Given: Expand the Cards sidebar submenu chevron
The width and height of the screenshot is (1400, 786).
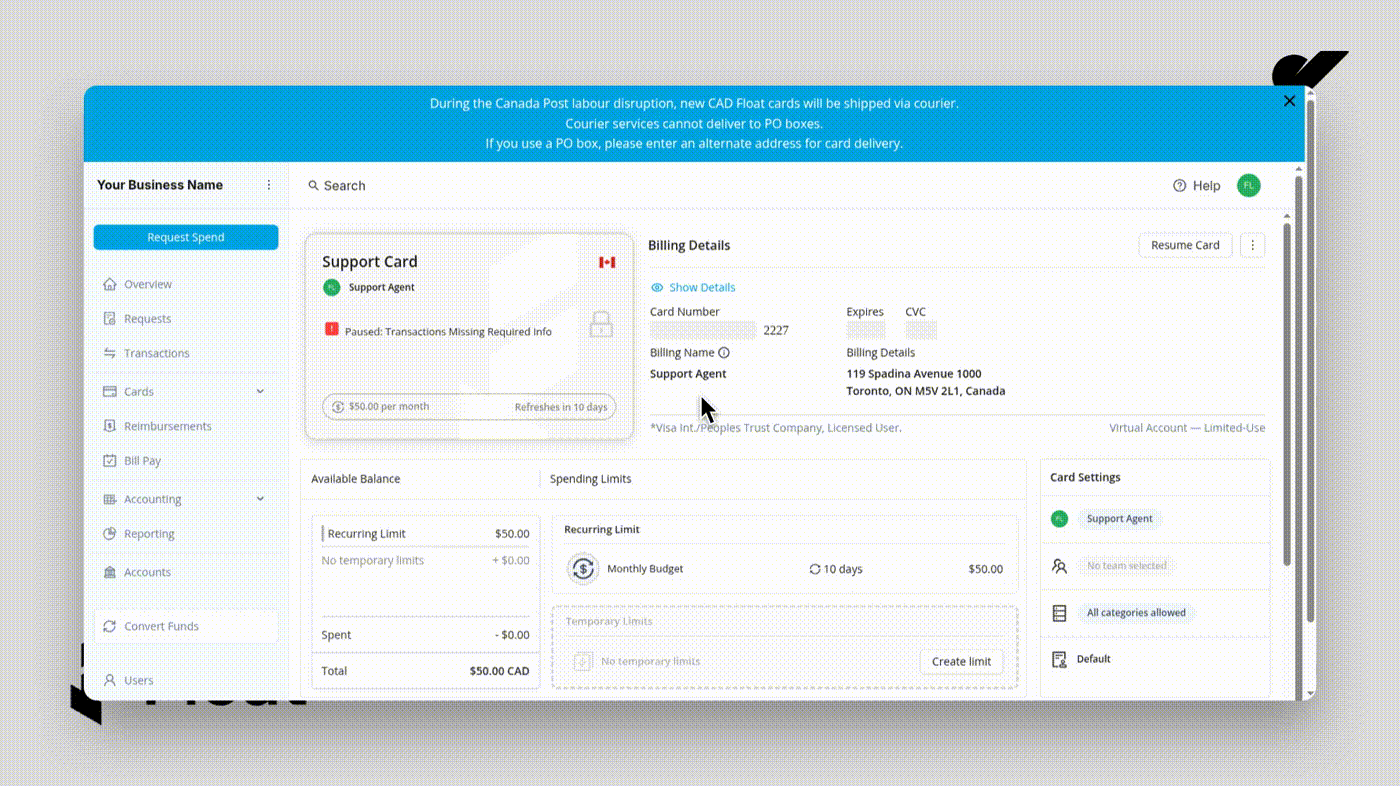Looking at the screenshot, I should [260, 391].
